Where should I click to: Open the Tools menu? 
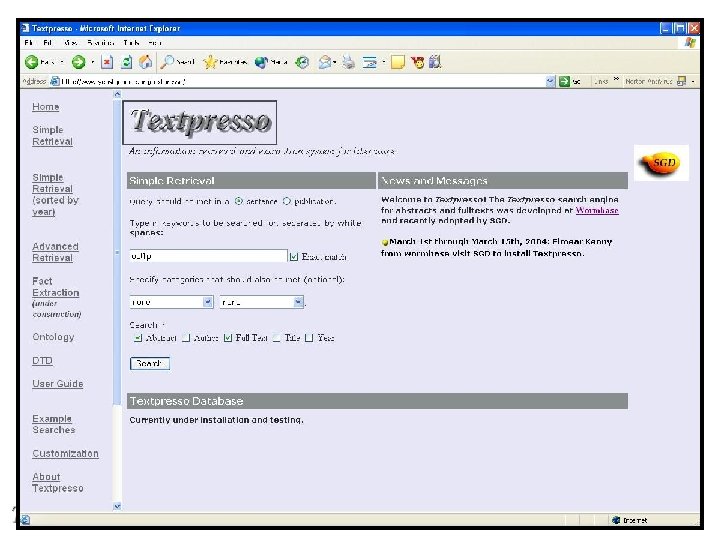131,43
